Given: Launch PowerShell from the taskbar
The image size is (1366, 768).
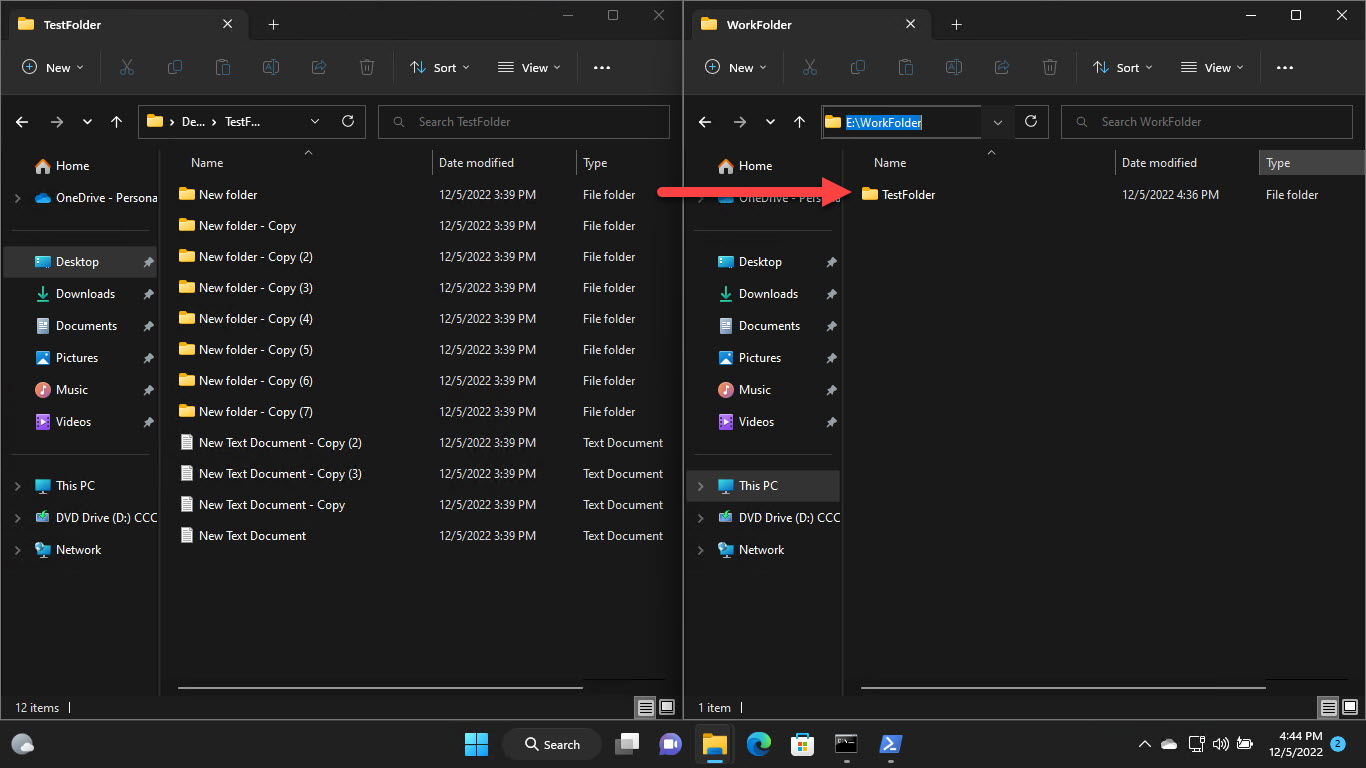Looking at the screenshot, I should point(890,744).
